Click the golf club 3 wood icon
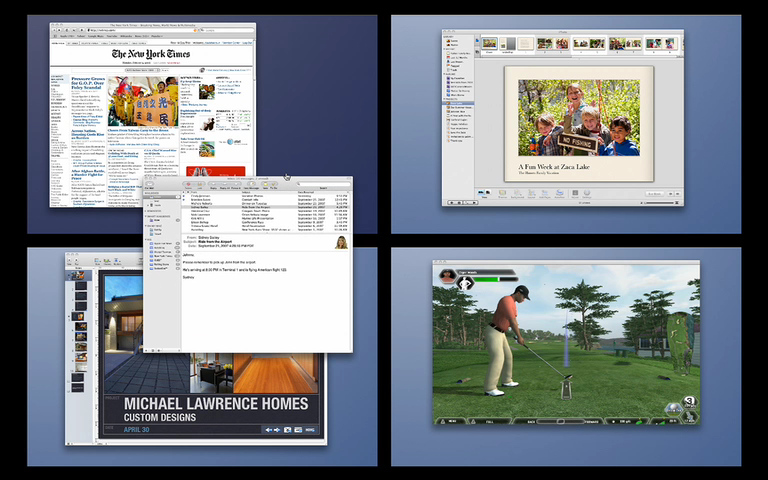Viewport: 768px width, 480px height. 690,402
